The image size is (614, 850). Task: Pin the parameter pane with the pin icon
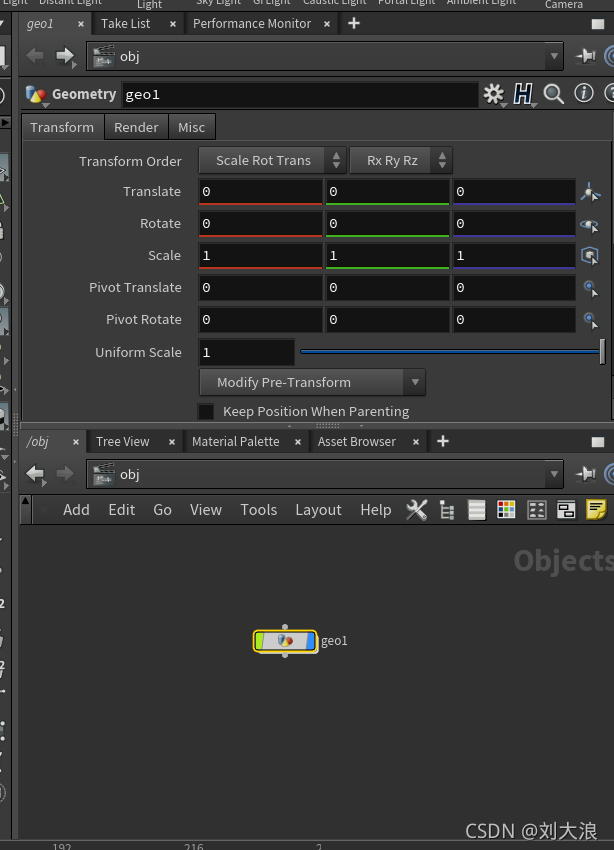pos(585,56)
